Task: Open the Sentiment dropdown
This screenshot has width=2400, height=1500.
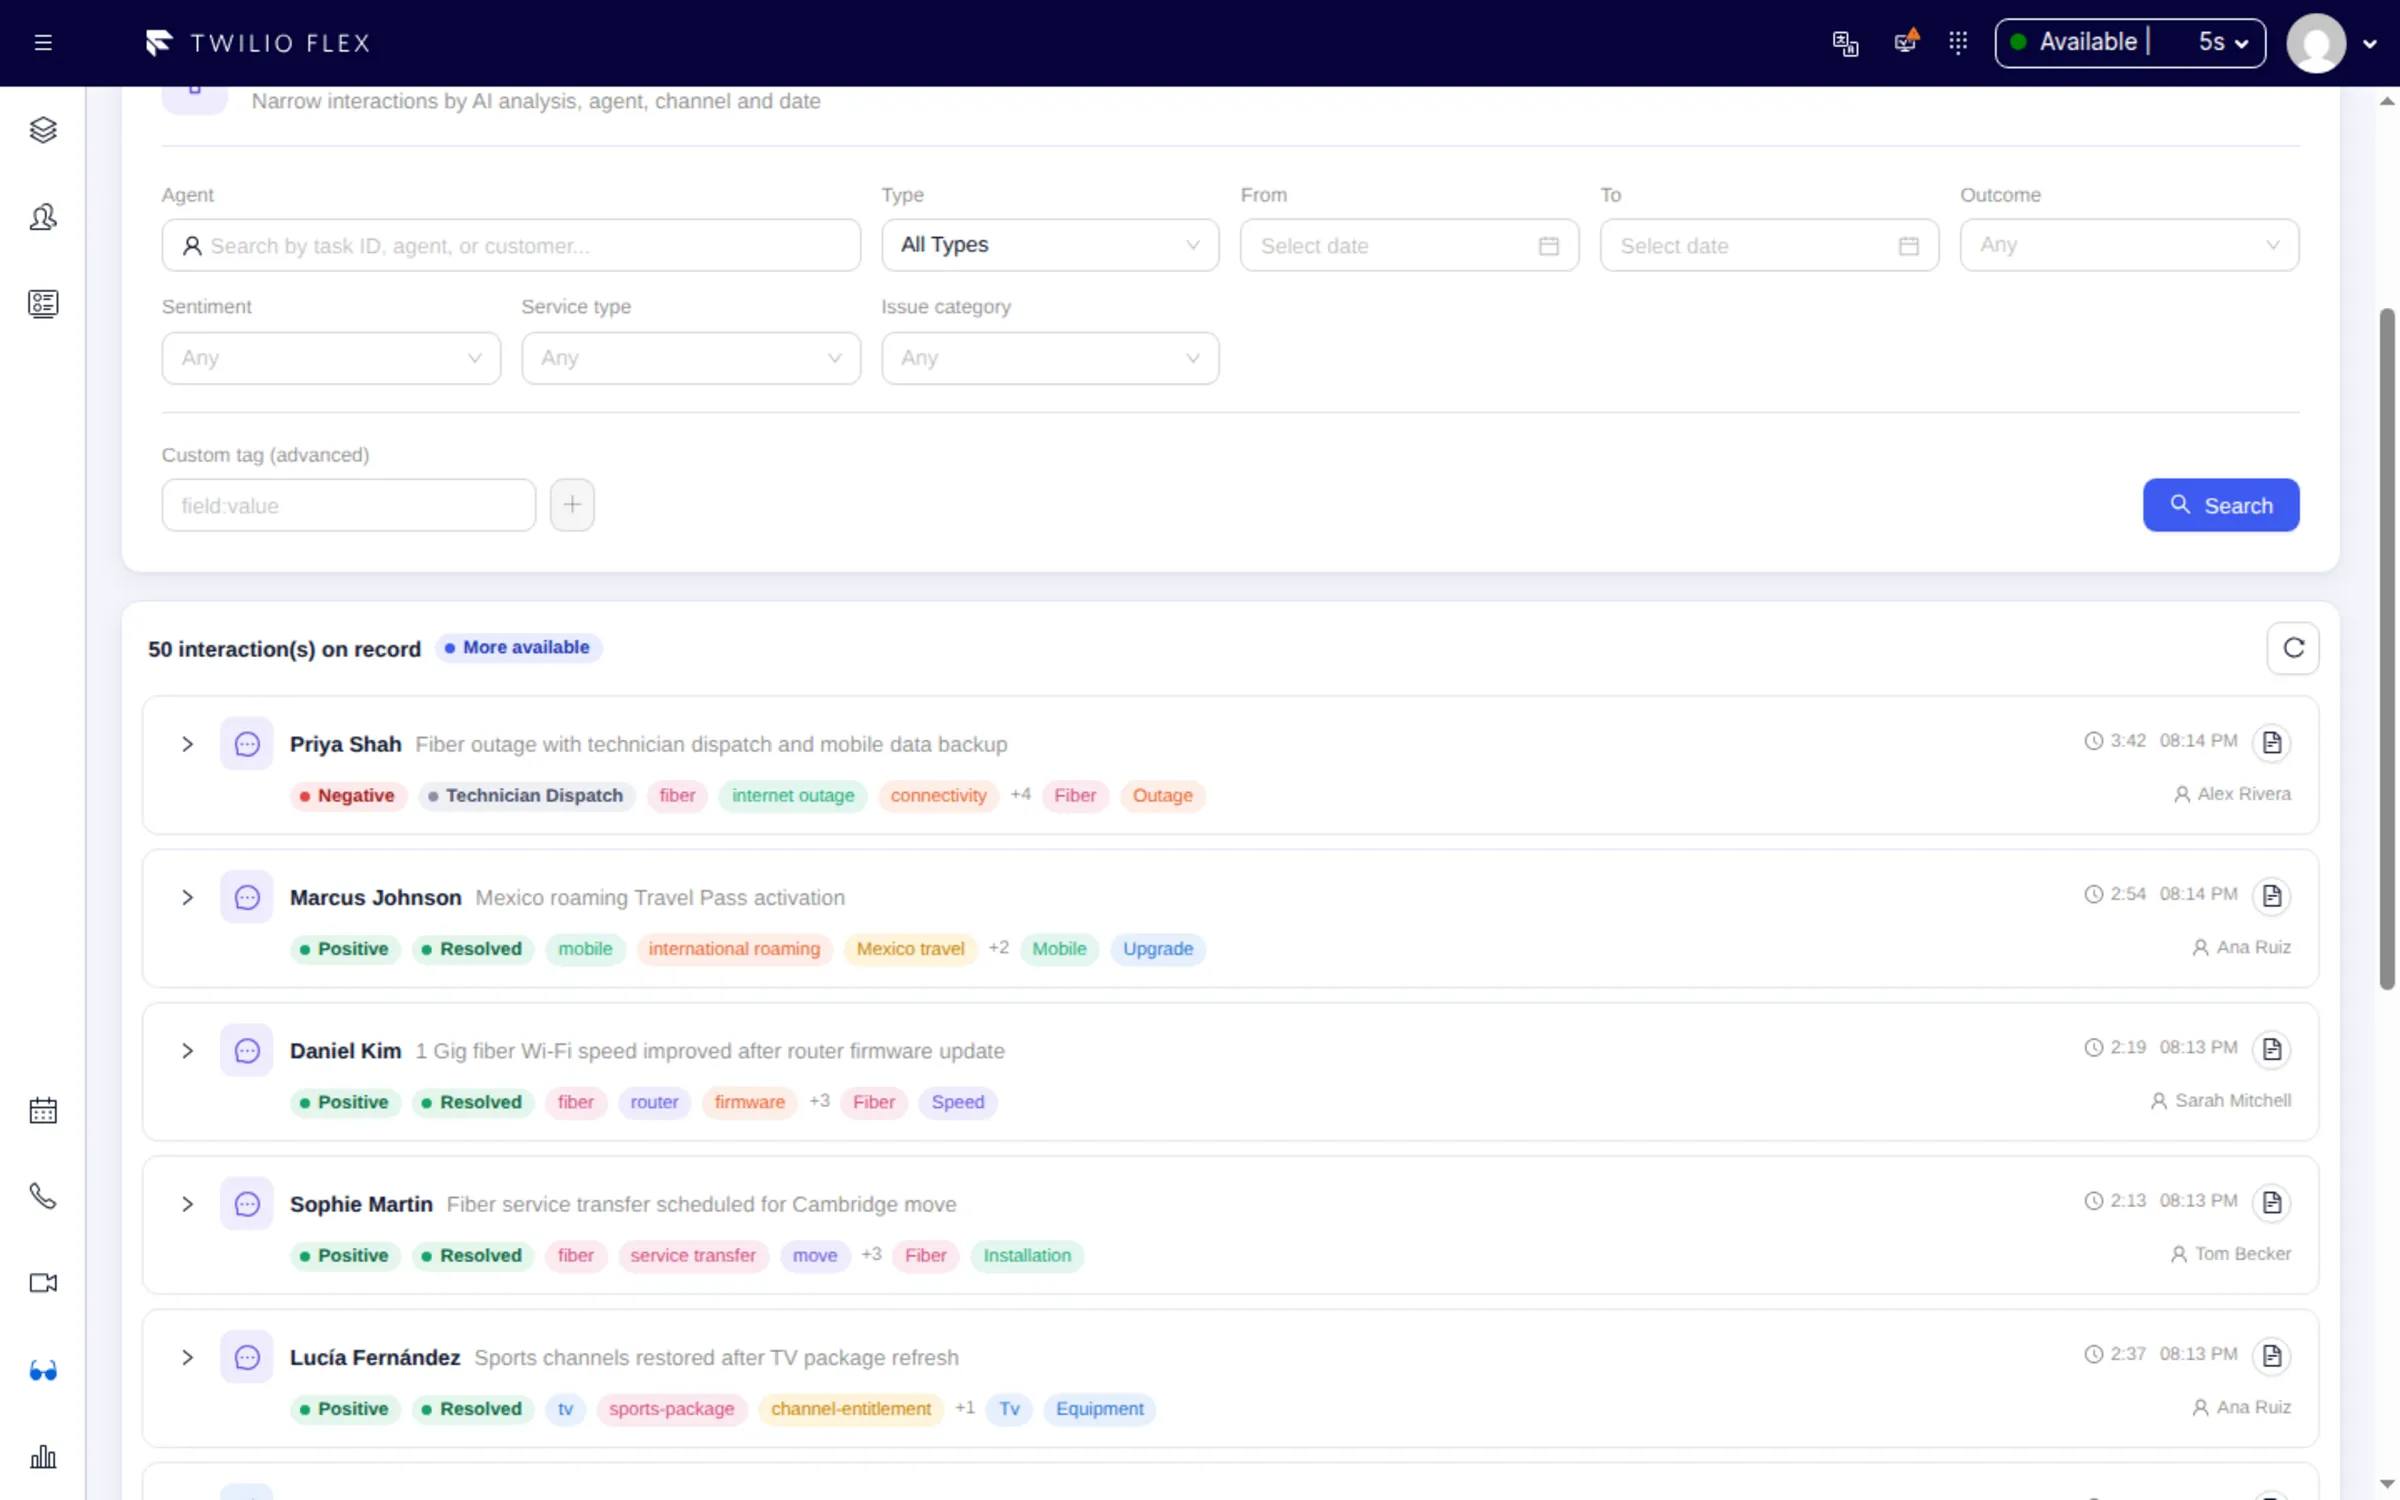Action: [x=331, y=358]
